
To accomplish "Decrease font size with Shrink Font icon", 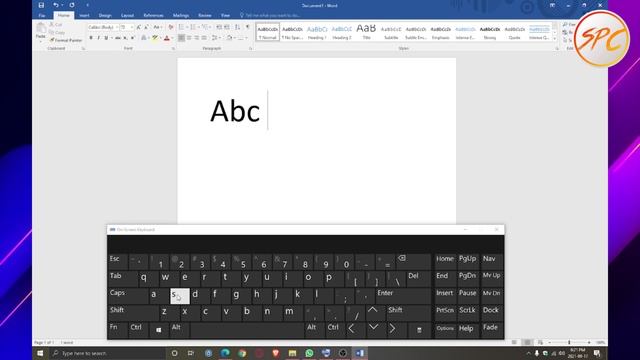I will (x=146, y=27).
